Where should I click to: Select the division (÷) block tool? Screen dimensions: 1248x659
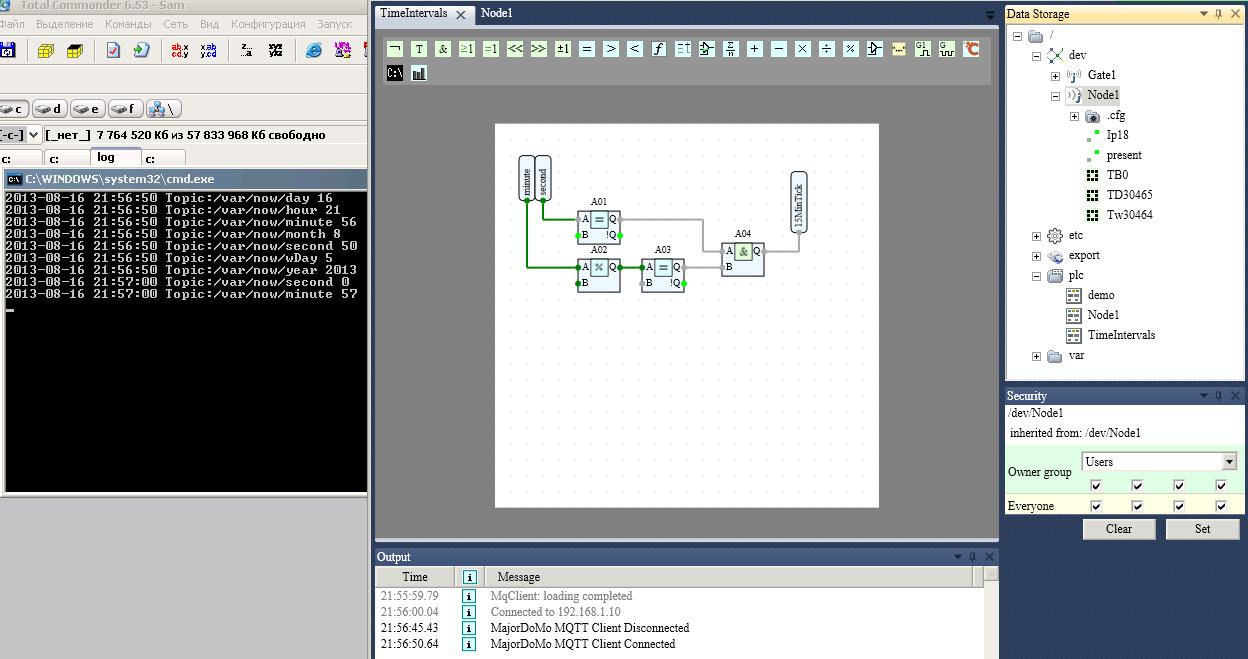(x=827, y=49)
